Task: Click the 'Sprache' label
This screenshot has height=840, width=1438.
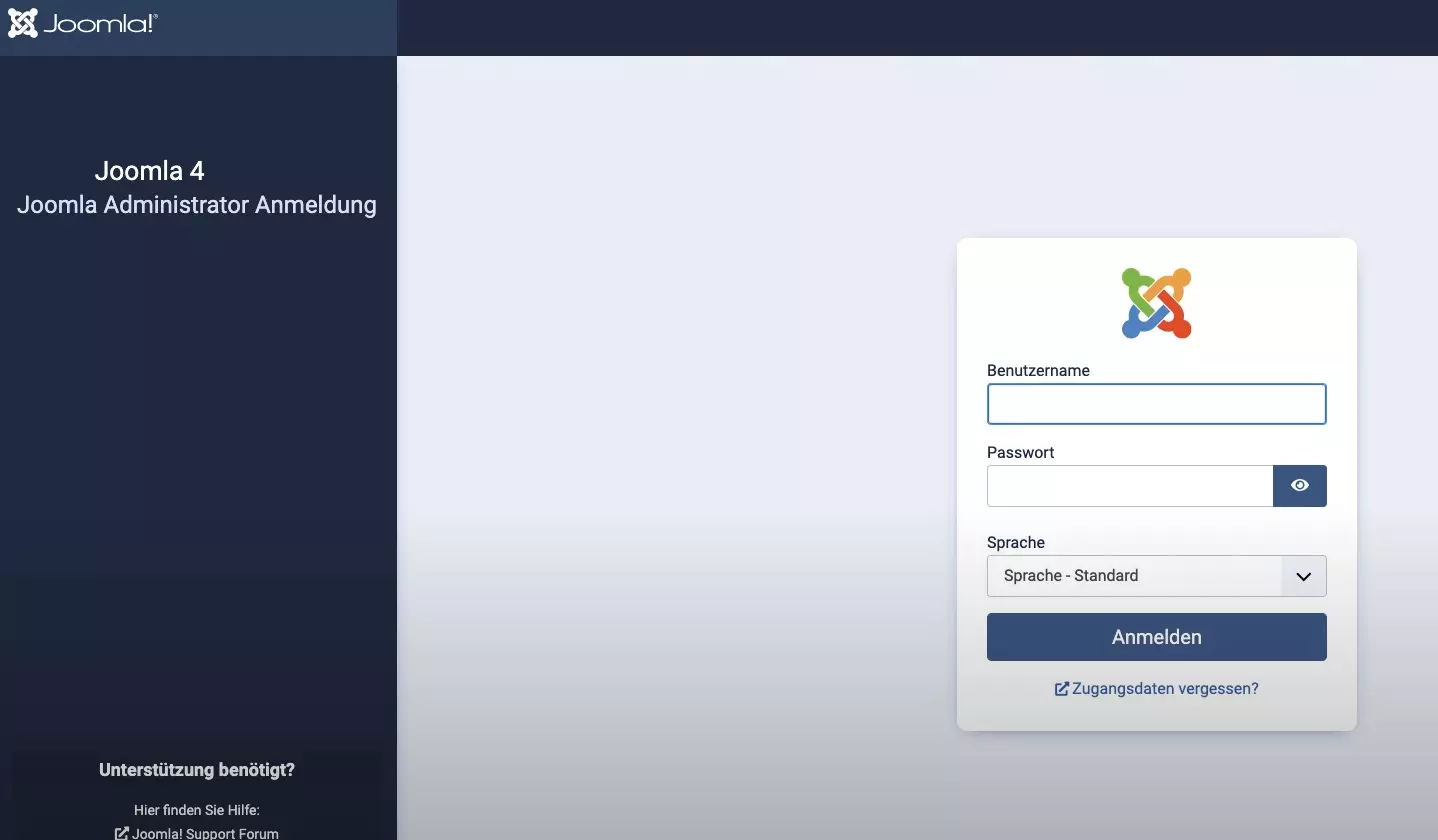Action: tap(1016, 542)
